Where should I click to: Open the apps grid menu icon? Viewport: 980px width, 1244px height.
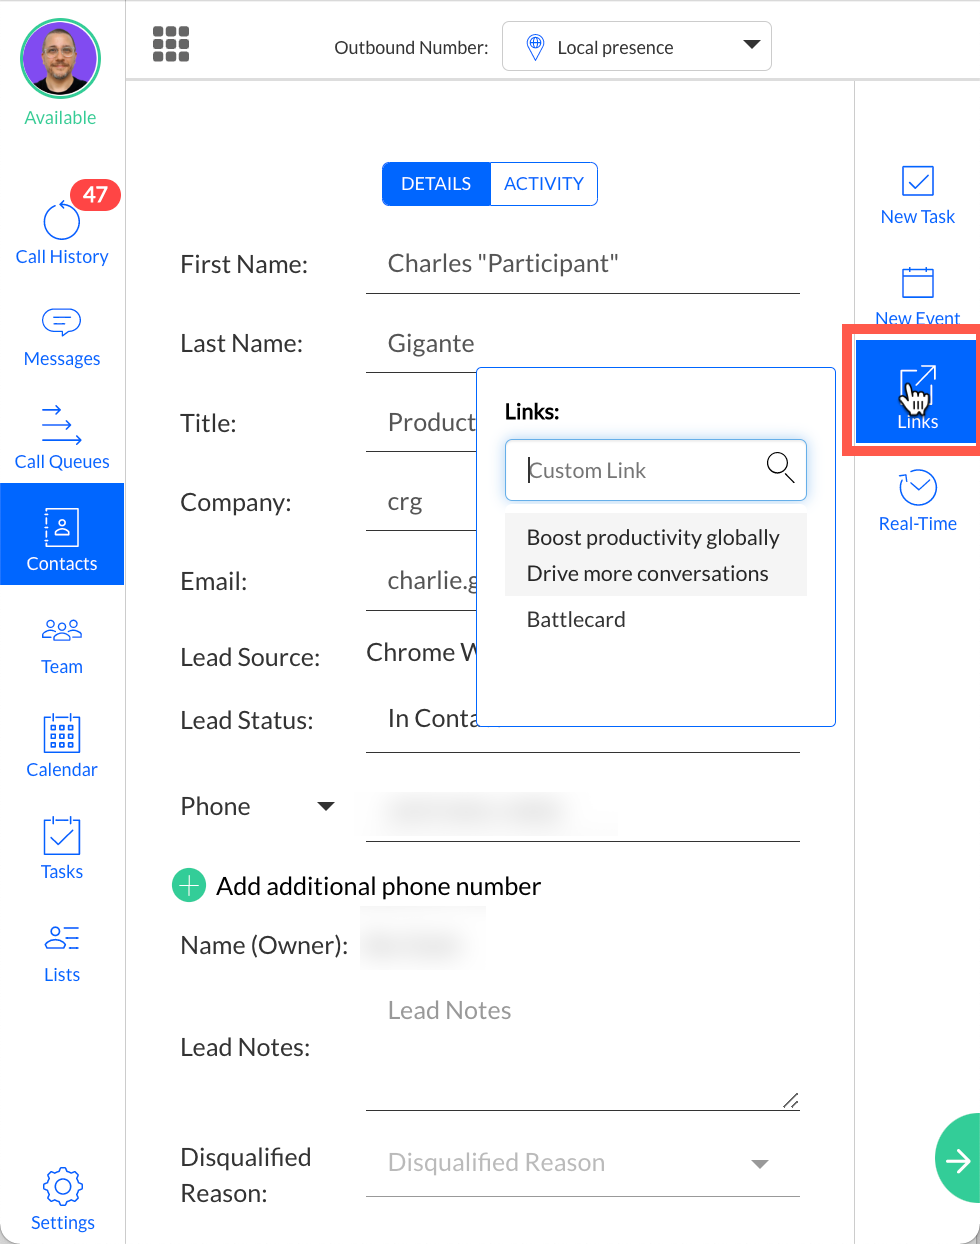pos(171,44)
